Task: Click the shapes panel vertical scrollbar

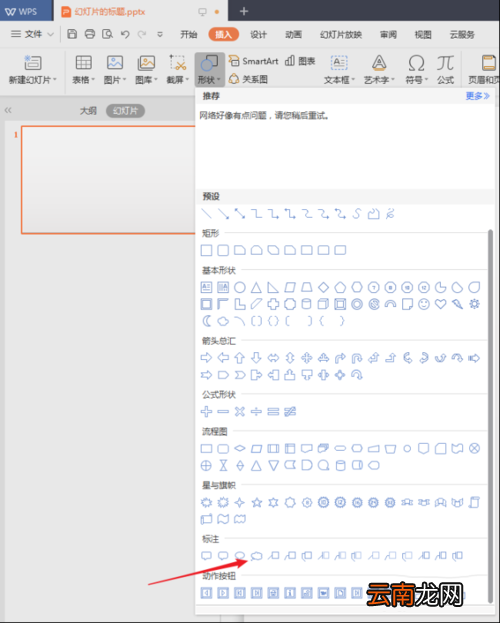Action: [x=490, y=416]
